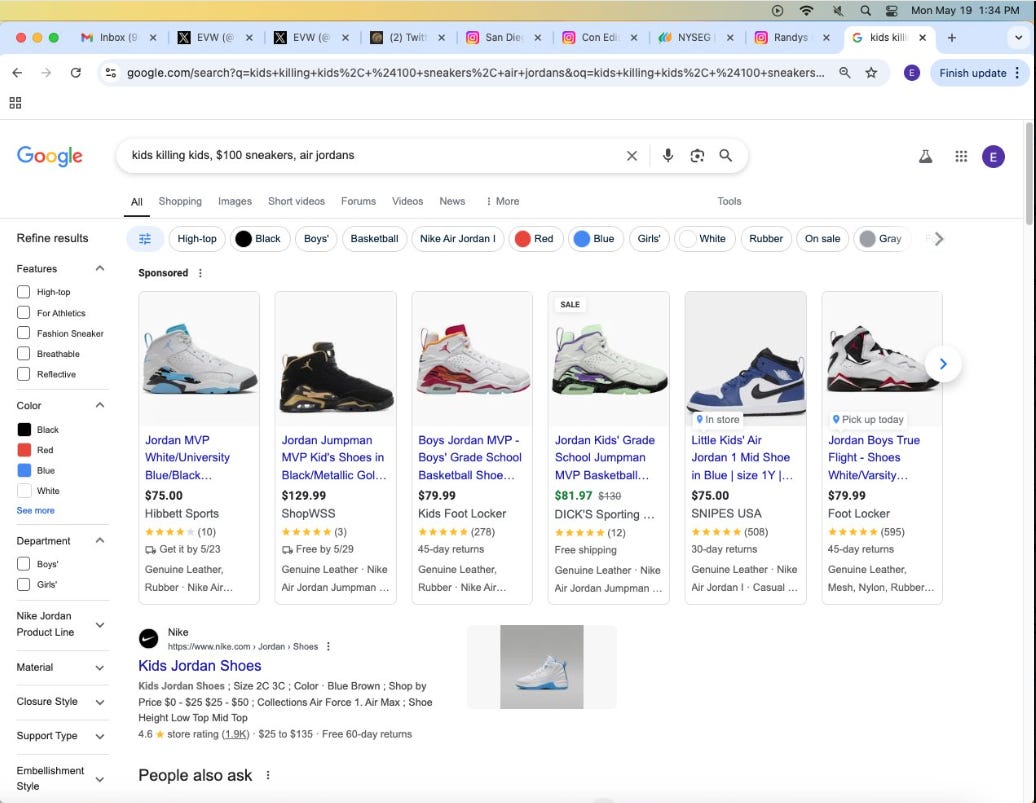Advance sponsored carousel with next arrow
Viewport: 1036px width, 803px height.
click(943, 363)
